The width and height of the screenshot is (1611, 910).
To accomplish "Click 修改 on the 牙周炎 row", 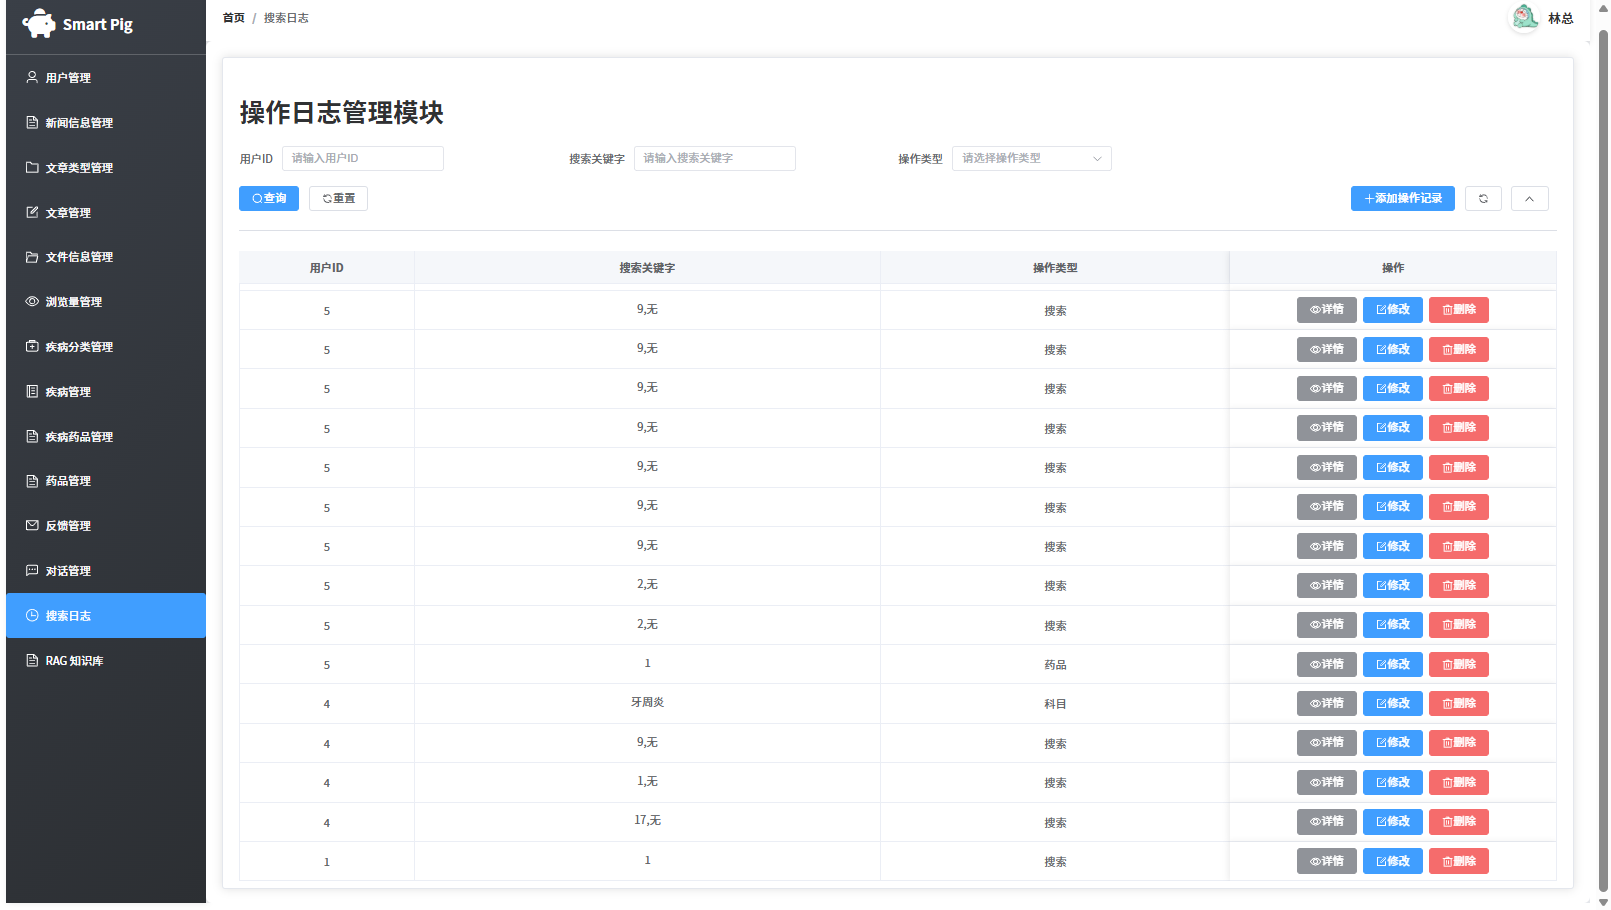I will click(1392, 704).
